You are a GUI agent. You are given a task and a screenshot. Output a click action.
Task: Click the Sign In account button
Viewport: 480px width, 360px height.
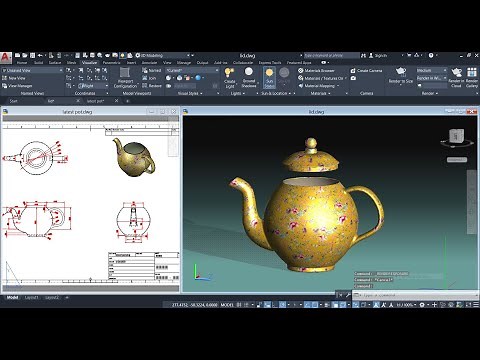pos(378,55)
